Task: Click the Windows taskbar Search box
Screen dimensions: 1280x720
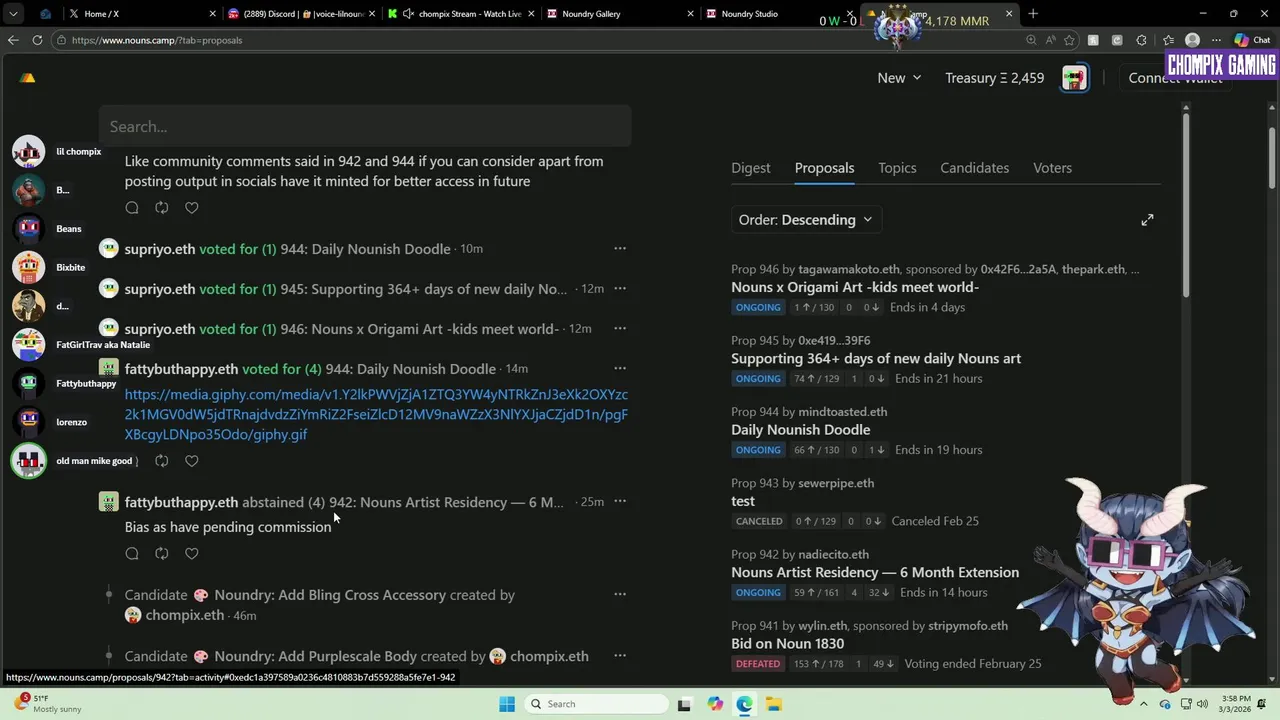Action: (597, 704)
